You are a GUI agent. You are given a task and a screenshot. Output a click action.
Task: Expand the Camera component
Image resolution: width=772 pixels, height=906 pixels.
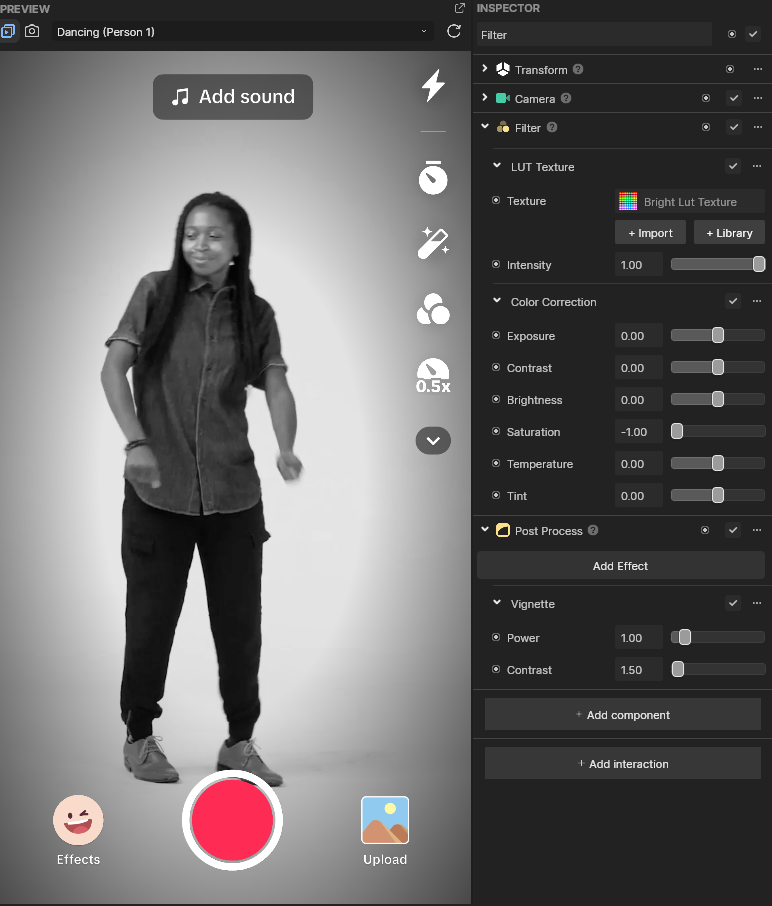click(x=485, y=98)
